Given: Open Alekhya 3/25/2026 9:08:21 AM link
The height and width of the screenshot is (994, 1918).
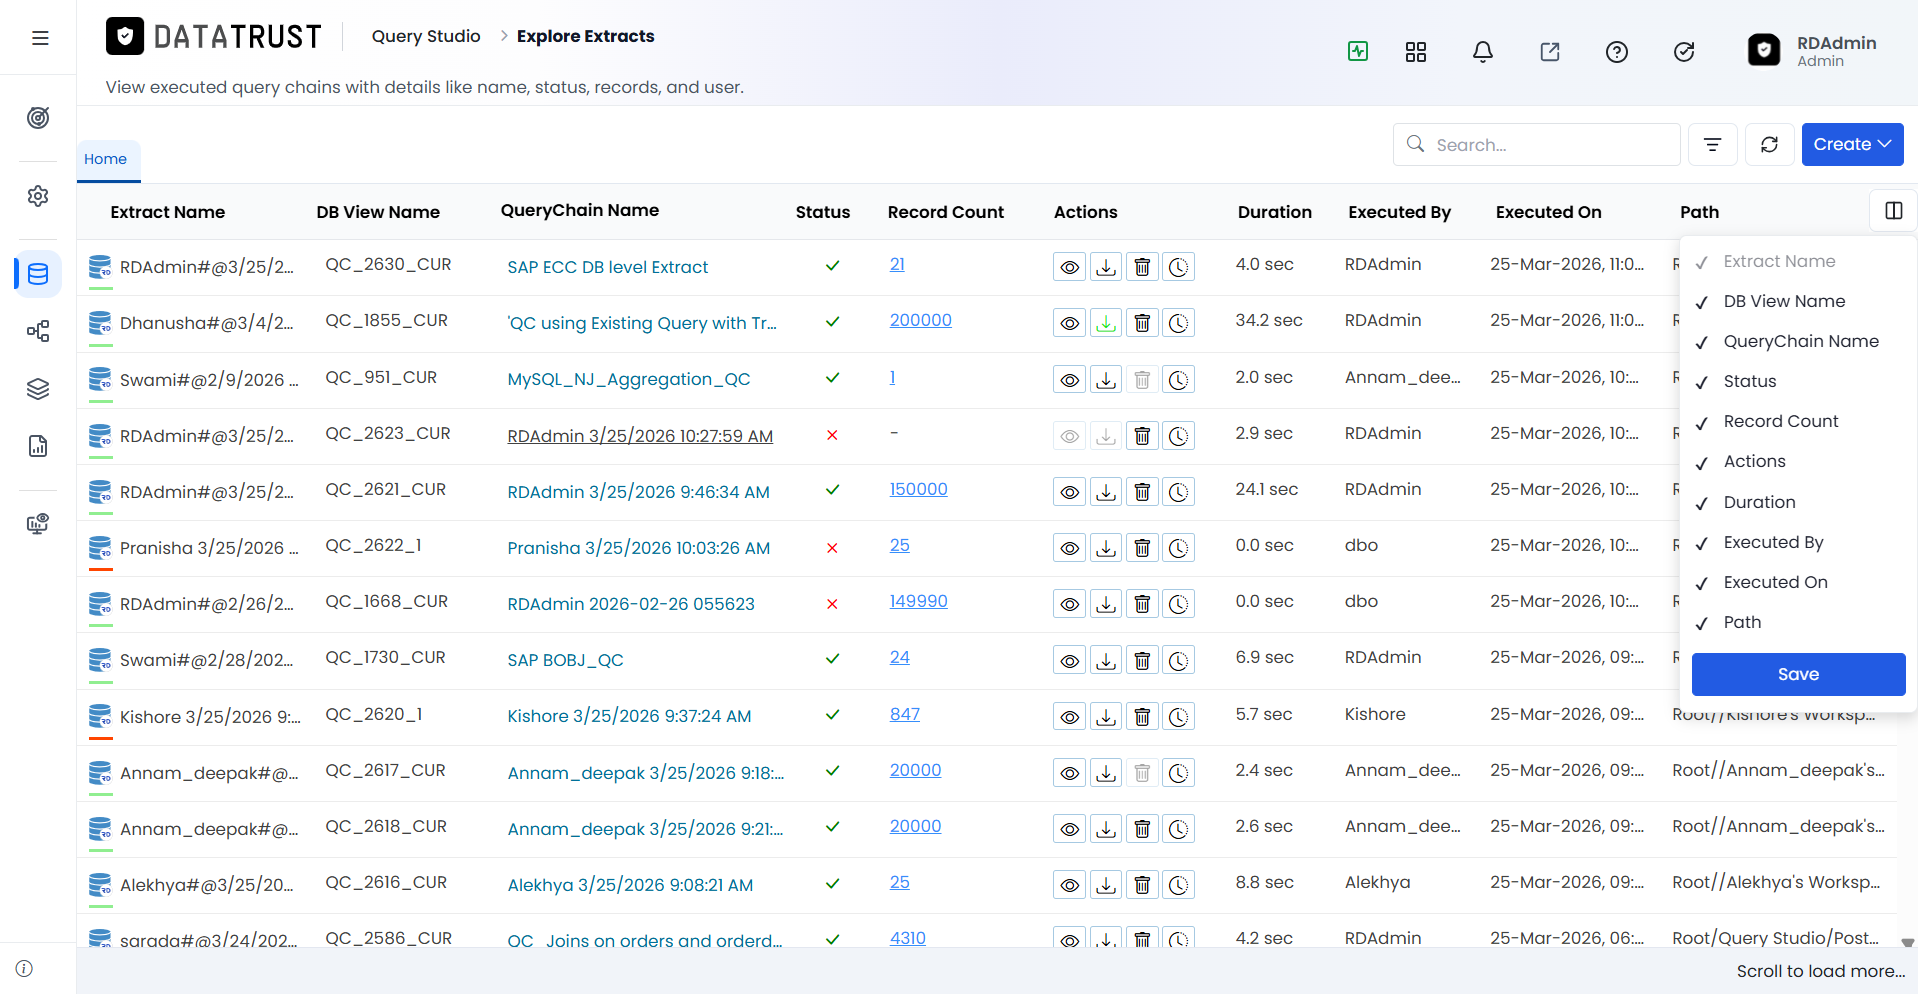Looking at the screenshot, I should (x=630, y=885).
